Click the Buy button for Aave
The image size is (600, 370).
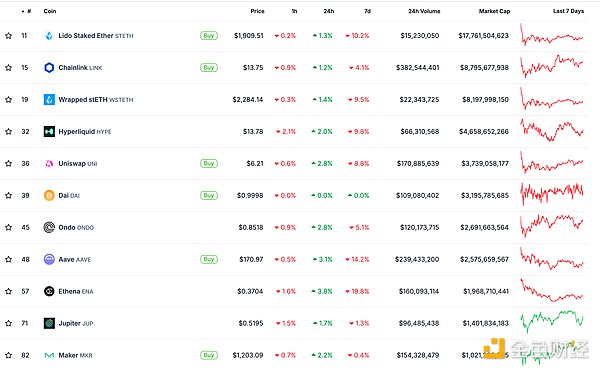click(209, 259)
